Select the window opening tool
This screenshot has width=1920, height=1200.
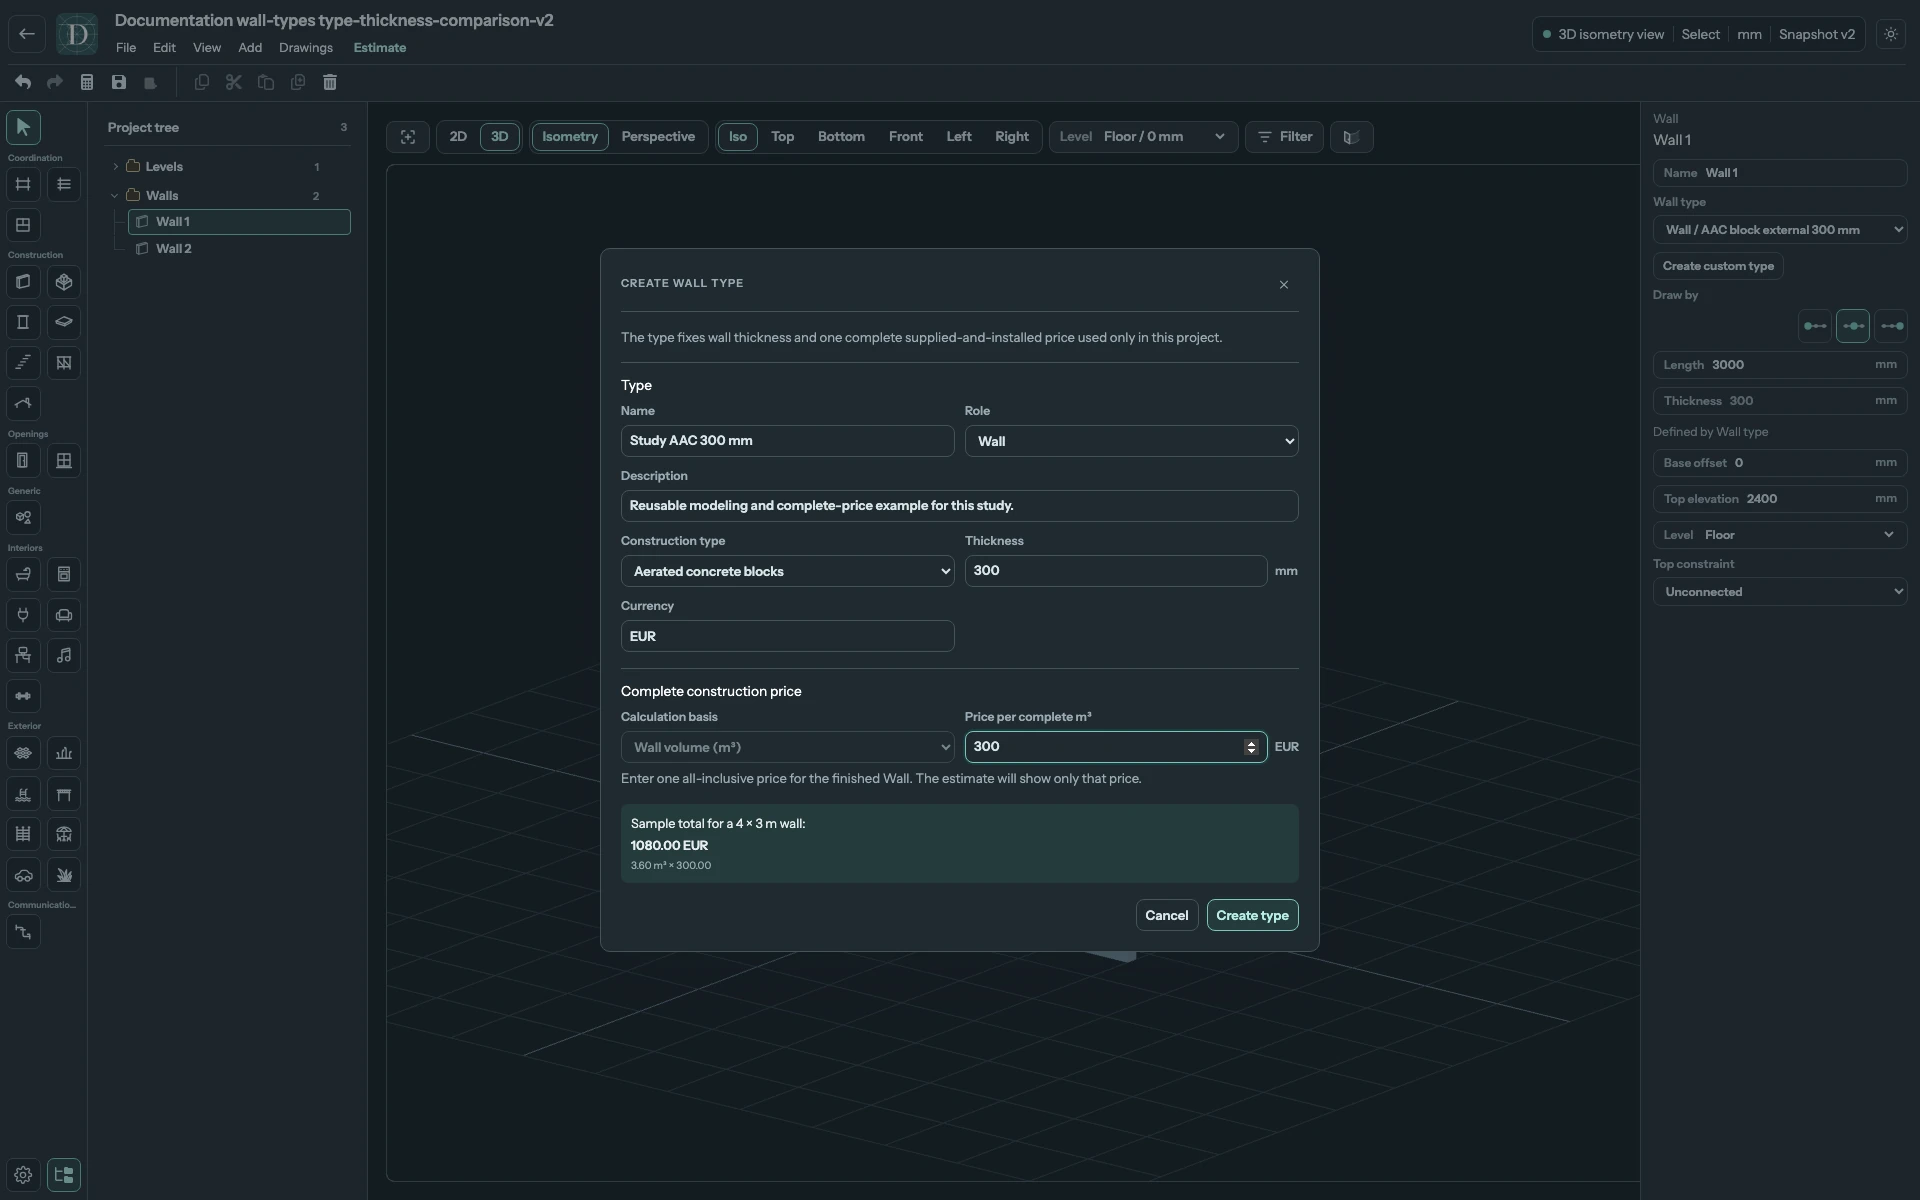coord(64,461)
